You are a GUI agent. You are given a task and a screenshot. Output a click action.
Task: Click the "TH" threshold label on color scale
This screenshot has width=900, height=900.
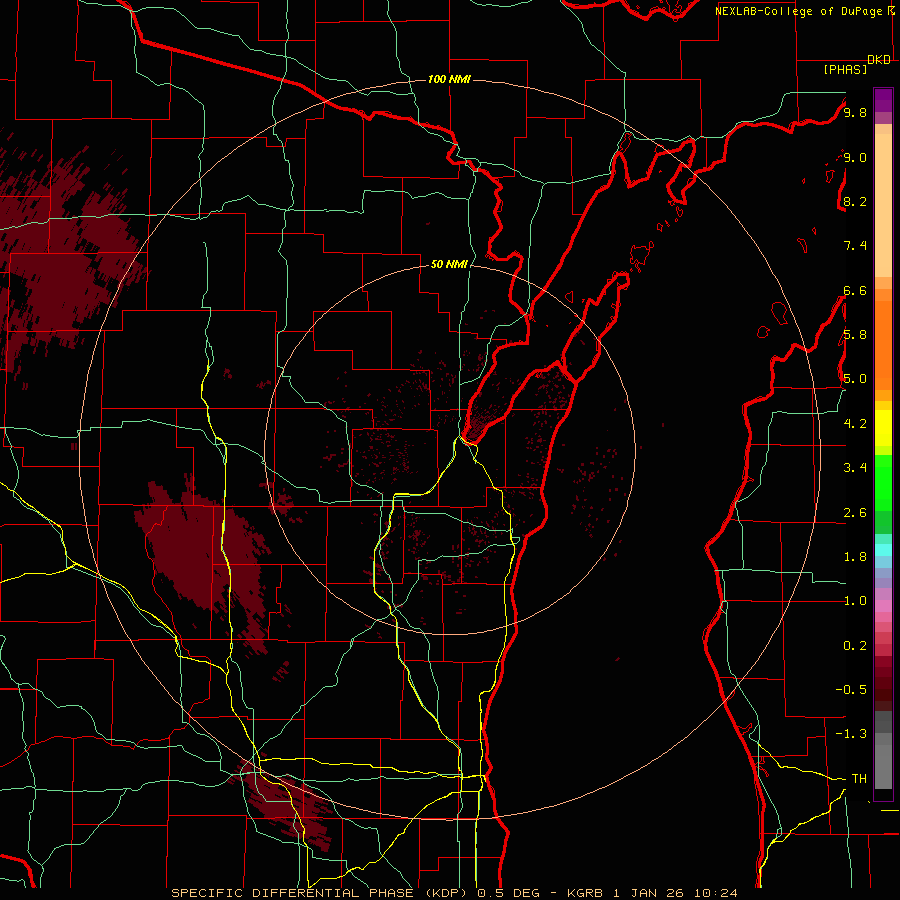(x=859, y=779)
